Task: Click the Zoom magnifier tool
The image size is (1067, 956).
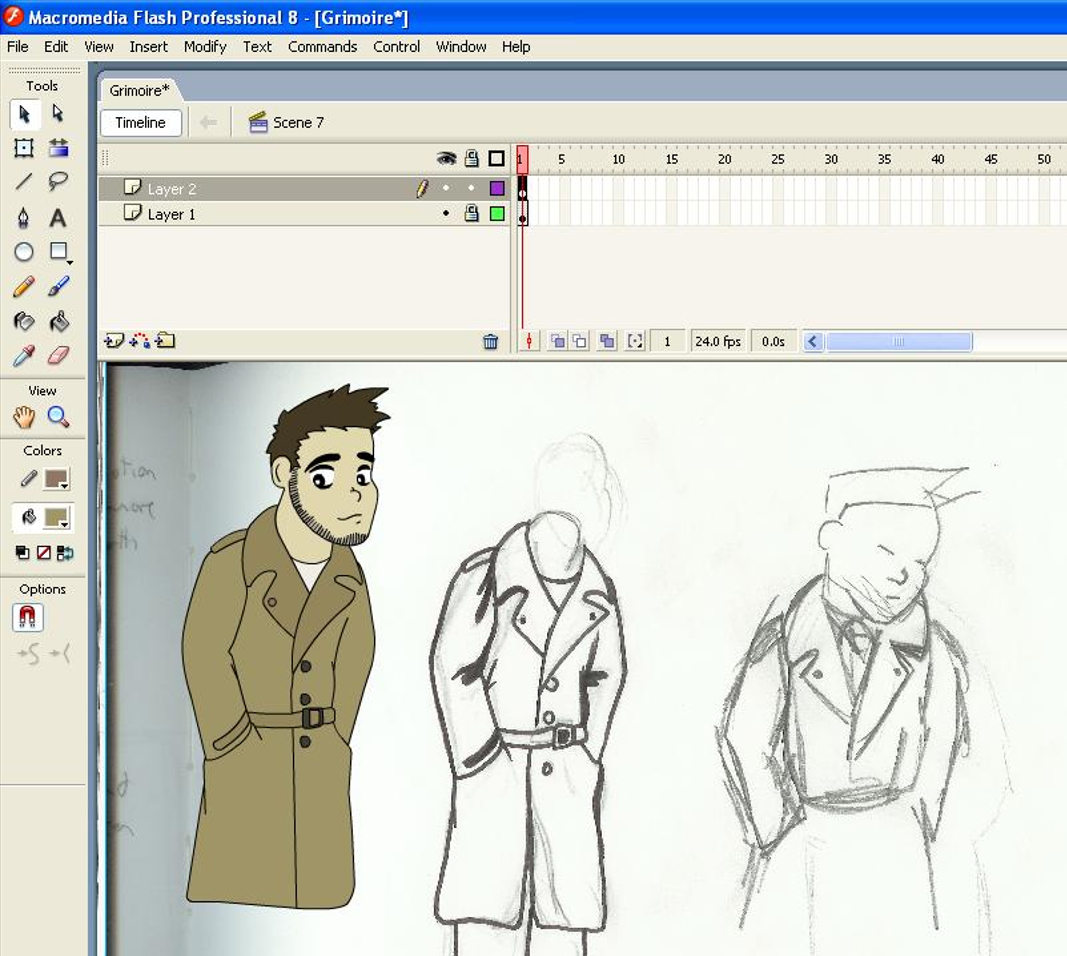Action: (x=58, y=417)
